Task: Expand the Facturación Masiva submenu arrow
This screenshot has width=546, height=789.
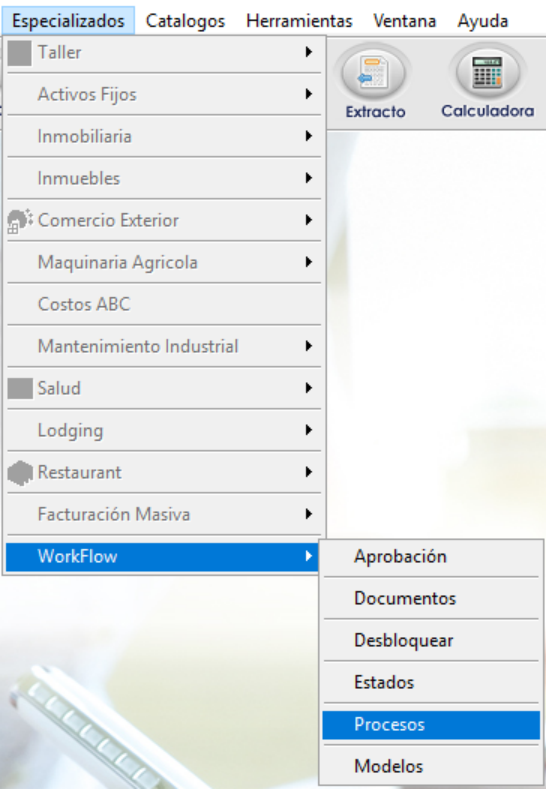Action: point(308,514)
